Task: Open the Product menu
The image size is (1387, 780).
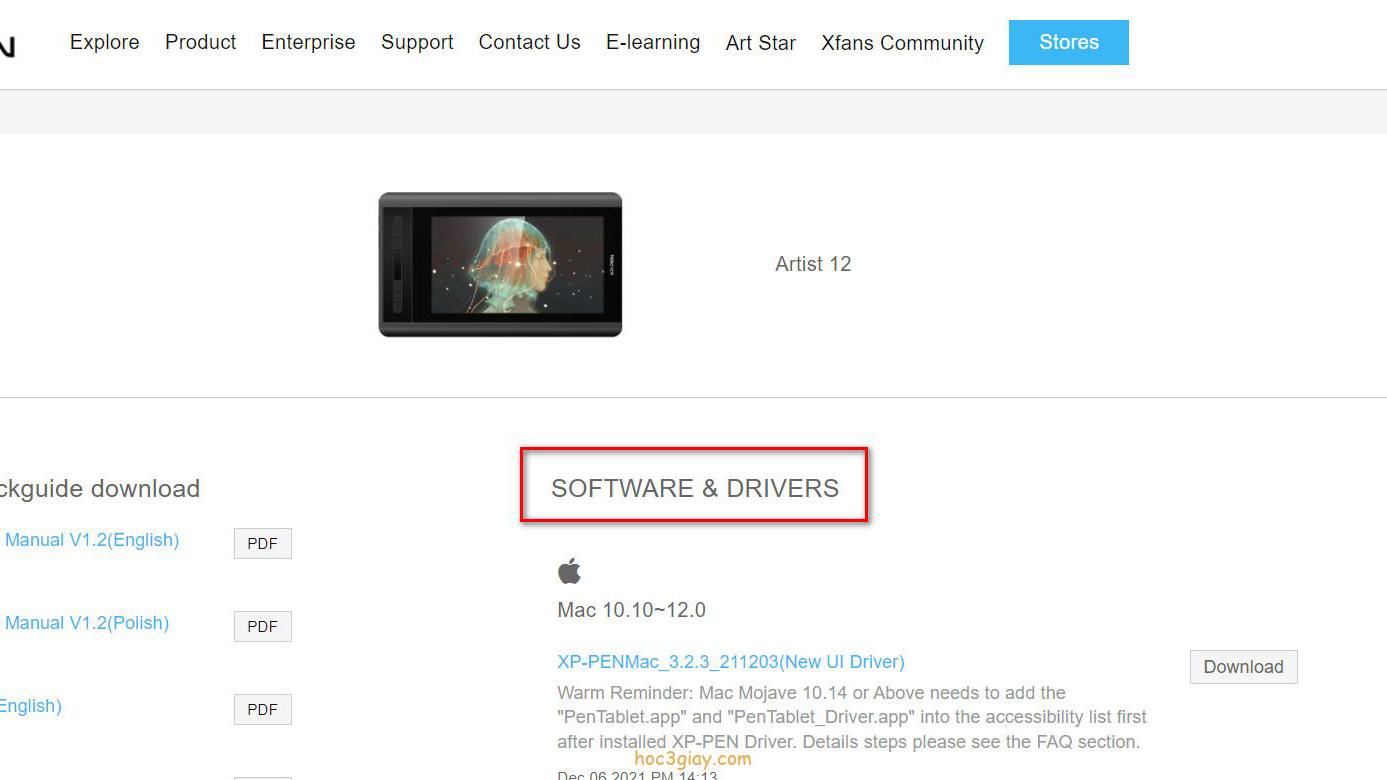Action: (200, 42)
